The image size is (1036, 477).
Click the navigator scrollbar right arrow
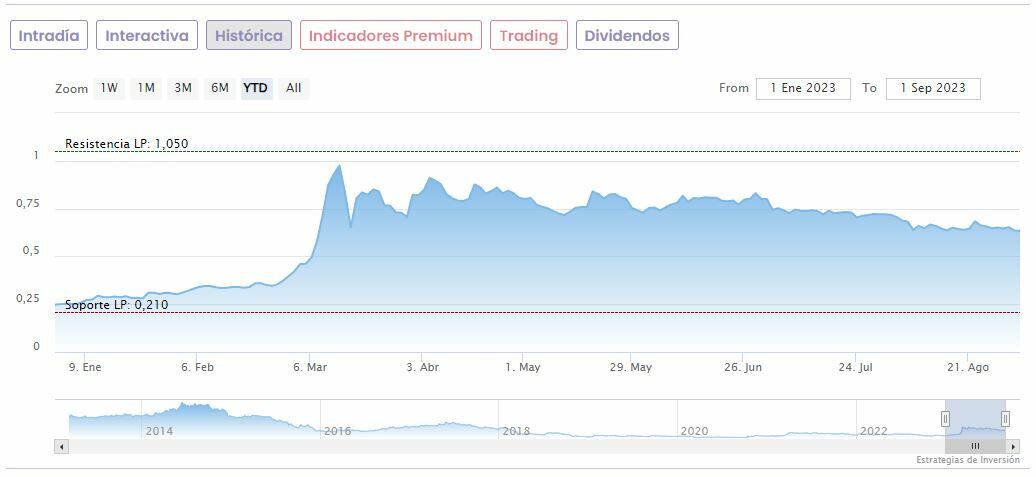pyautogui.click(x=1013, y=446)
